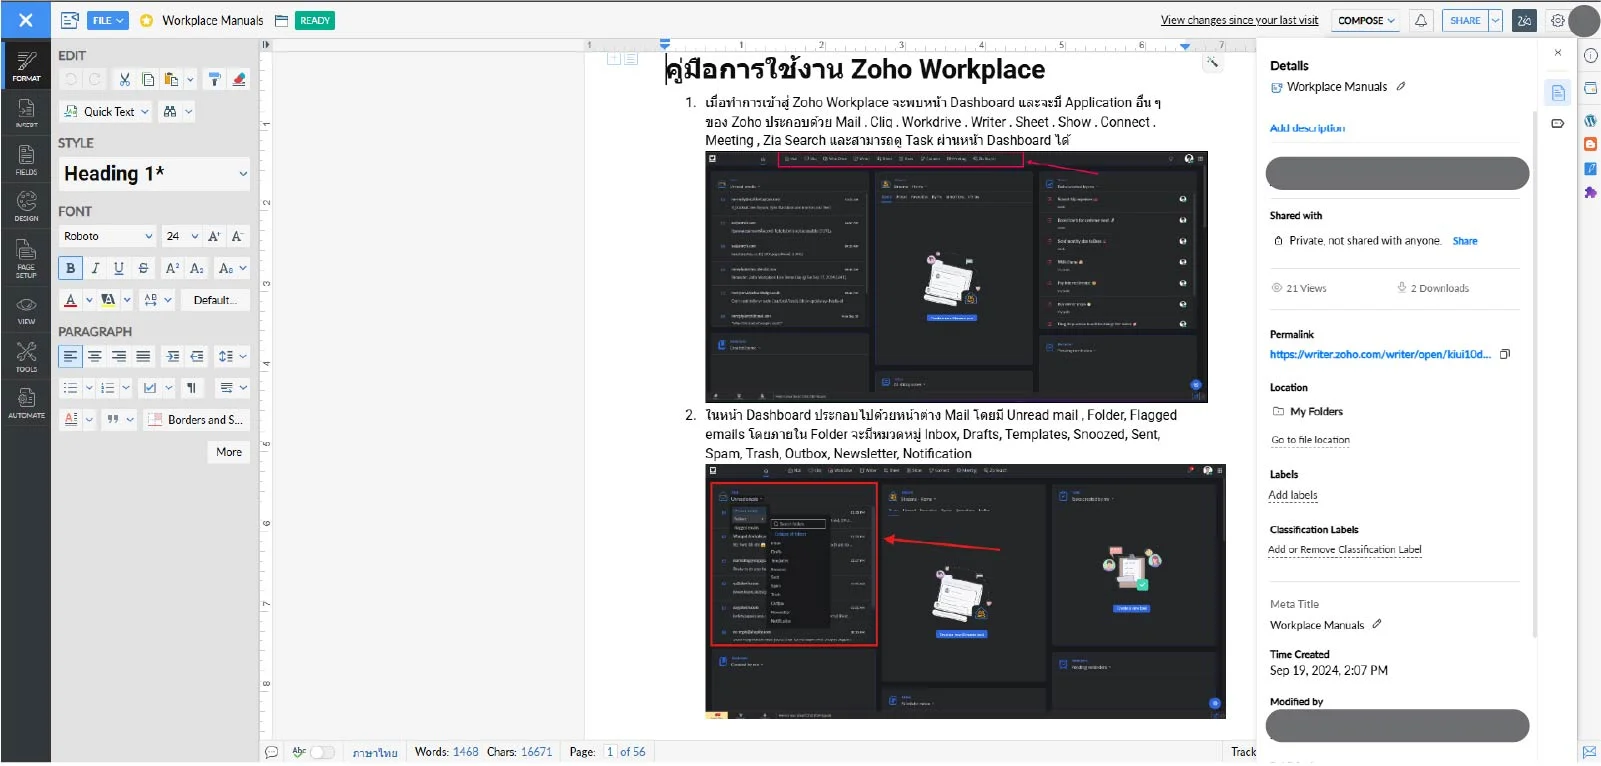The image size is (1601, 766).
Task: Open the Roboto font family dropdown
Action: click(x=108, y=236)
